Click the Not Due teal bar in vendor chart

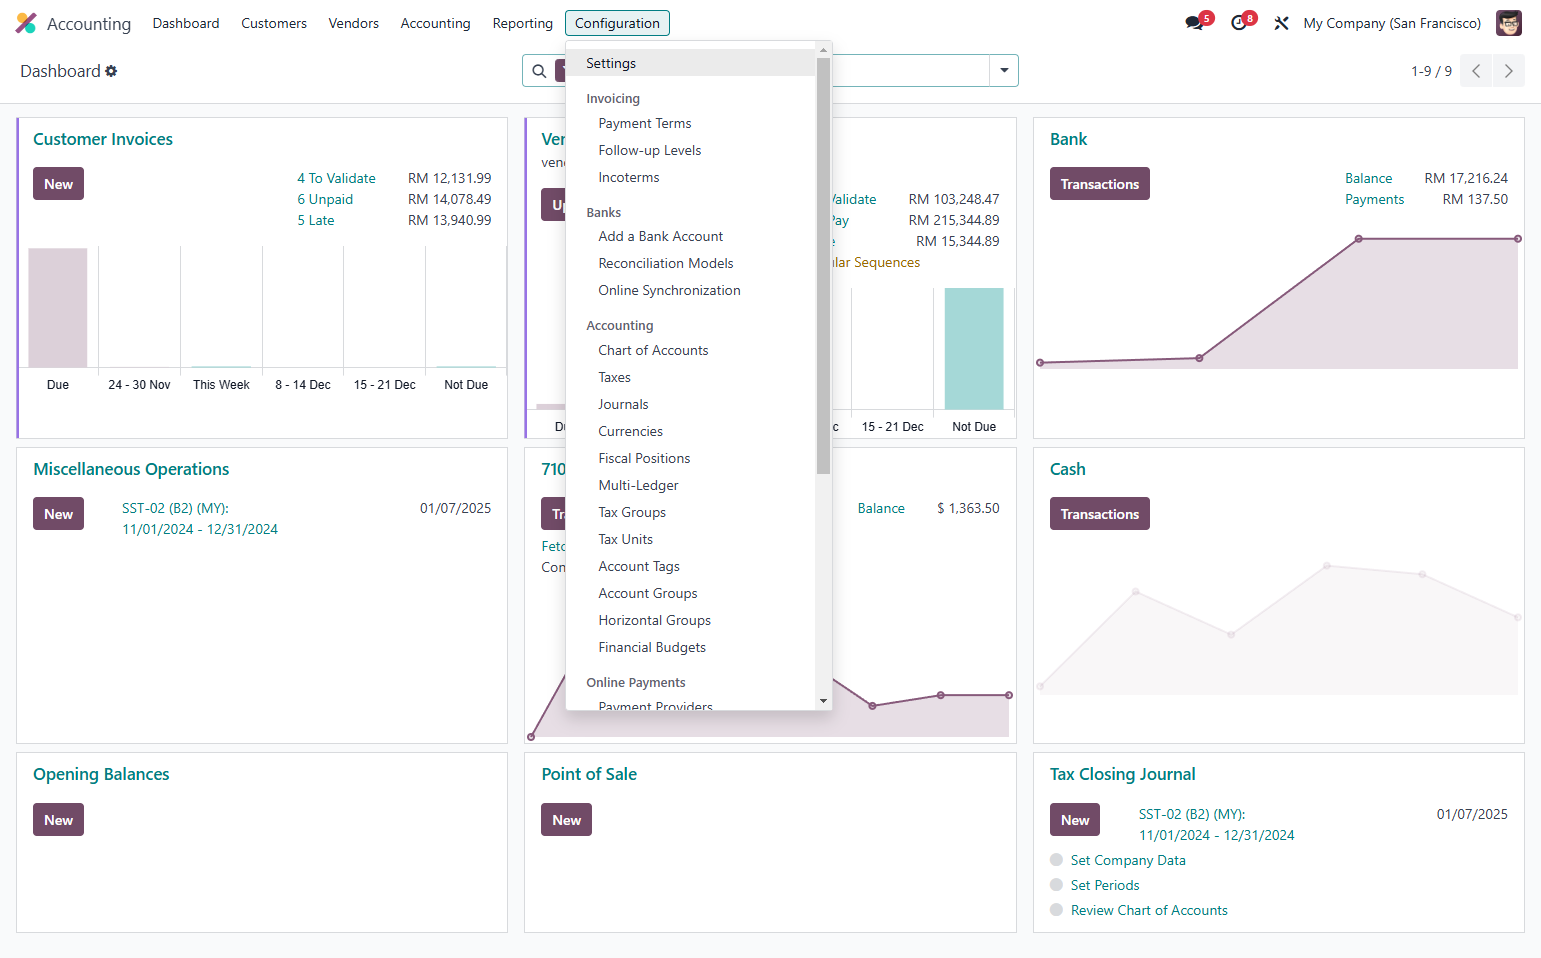coord(974,349)
